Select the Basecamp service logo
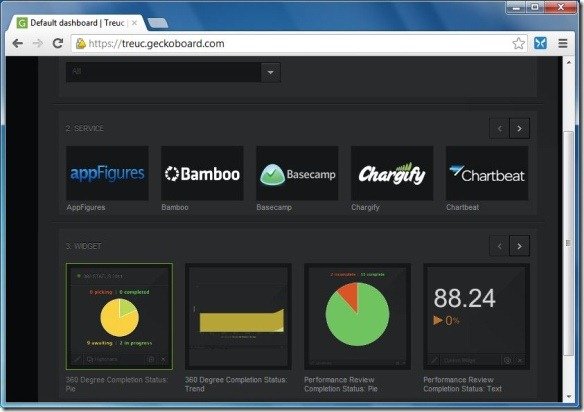Screen dimensions: 584x412 pos(297,173)
